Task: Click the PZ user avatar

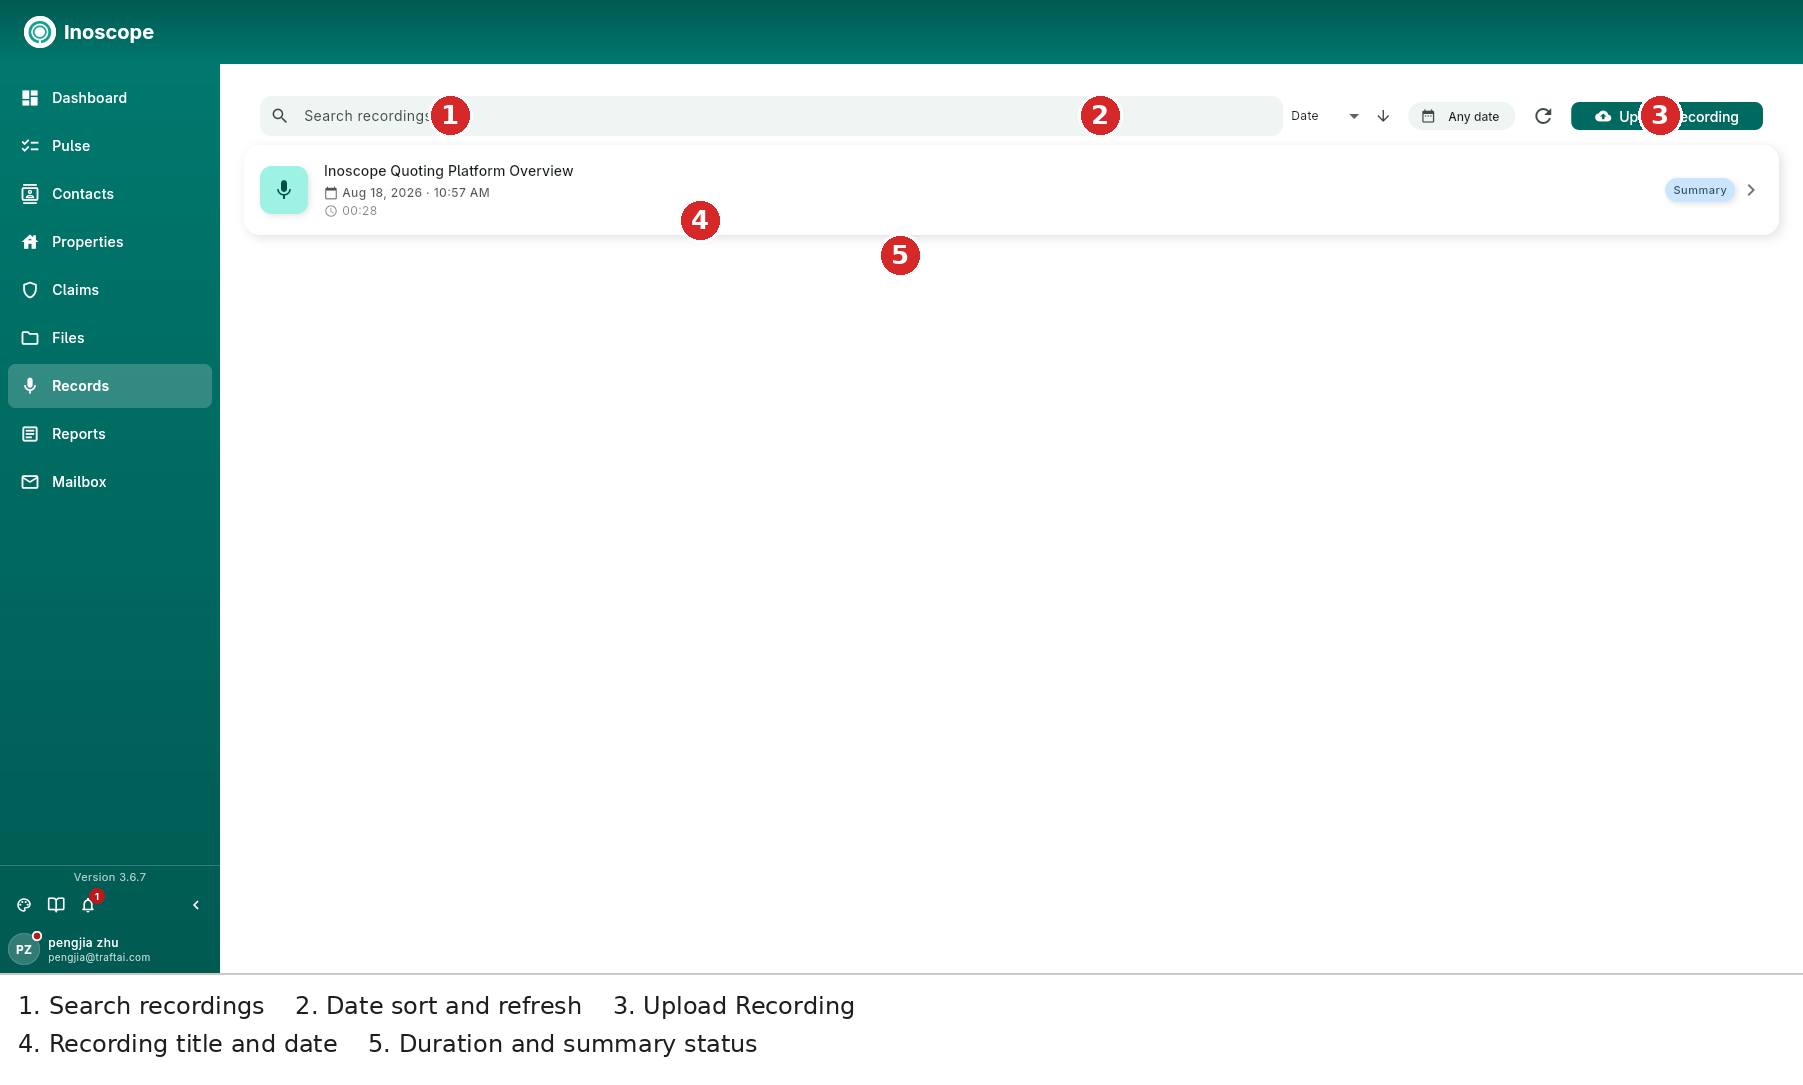Action: (24, 949)
